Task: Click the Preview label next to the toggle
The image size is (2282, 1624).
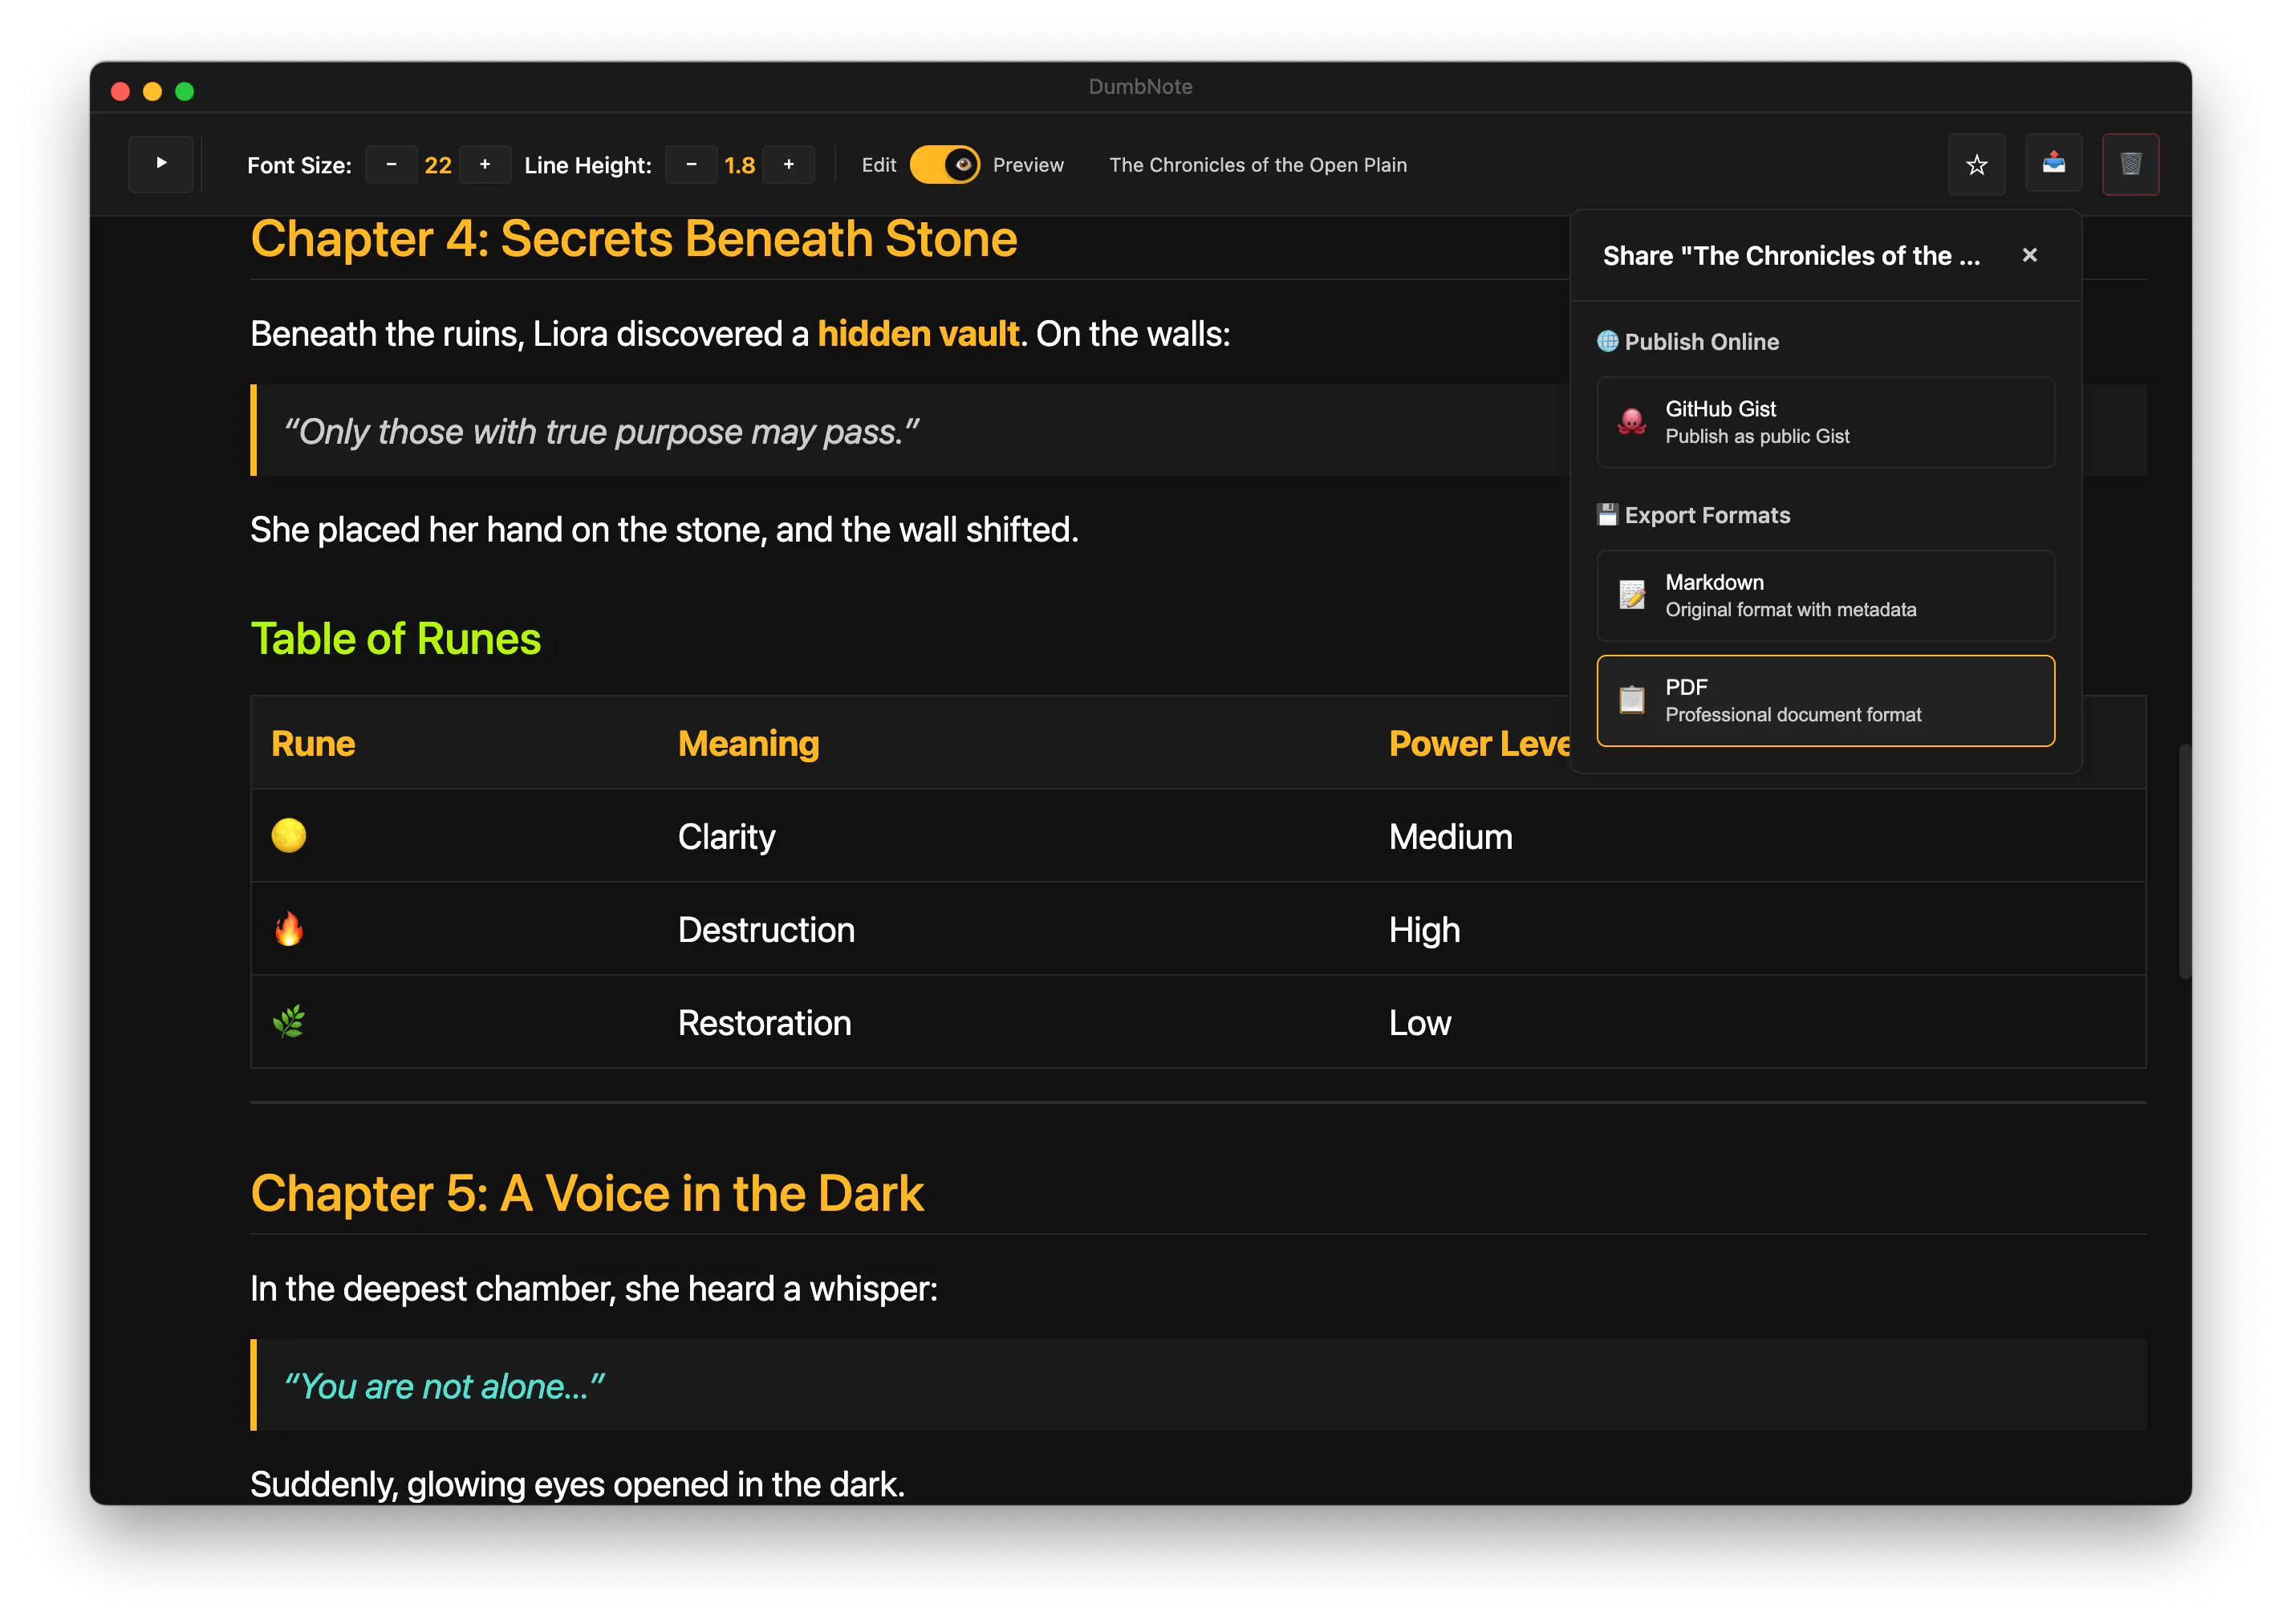Action: tap(1027, 165)
